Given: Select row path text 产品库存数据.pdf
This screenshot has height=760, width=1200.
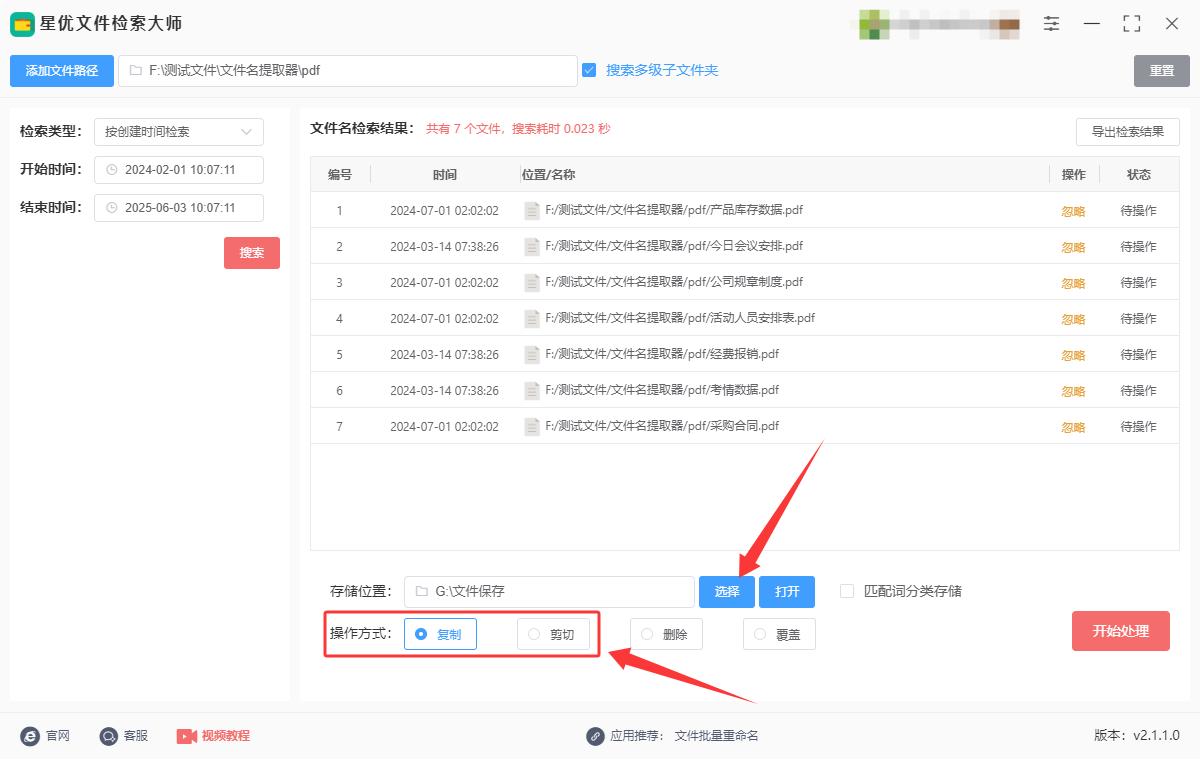Looking at the screenshot, I should tap(674, 210).
